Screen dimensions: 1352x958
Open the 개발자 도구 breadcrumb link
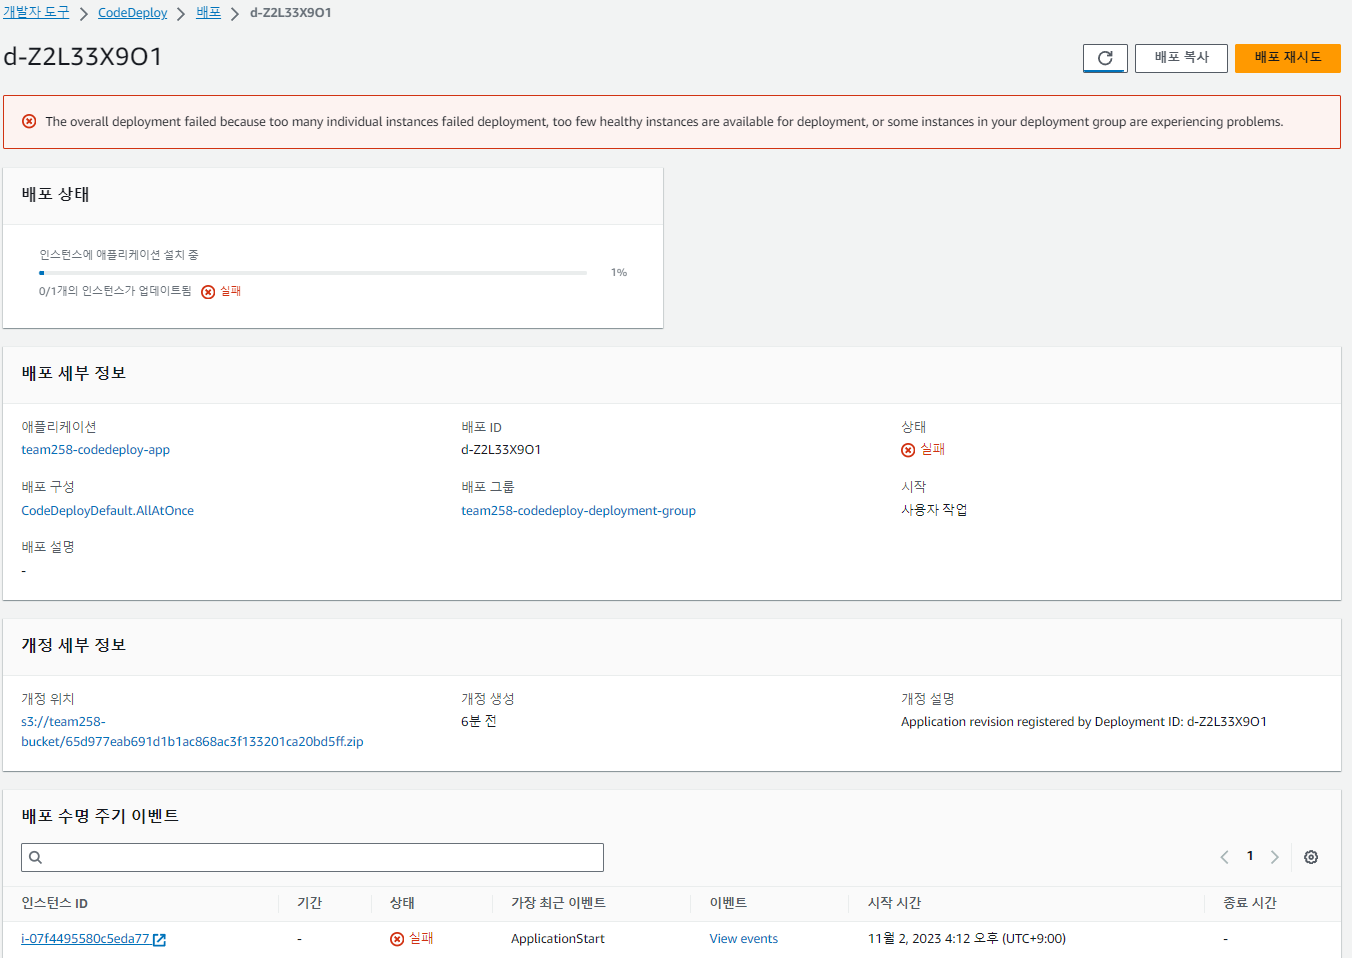coord(36,12)
